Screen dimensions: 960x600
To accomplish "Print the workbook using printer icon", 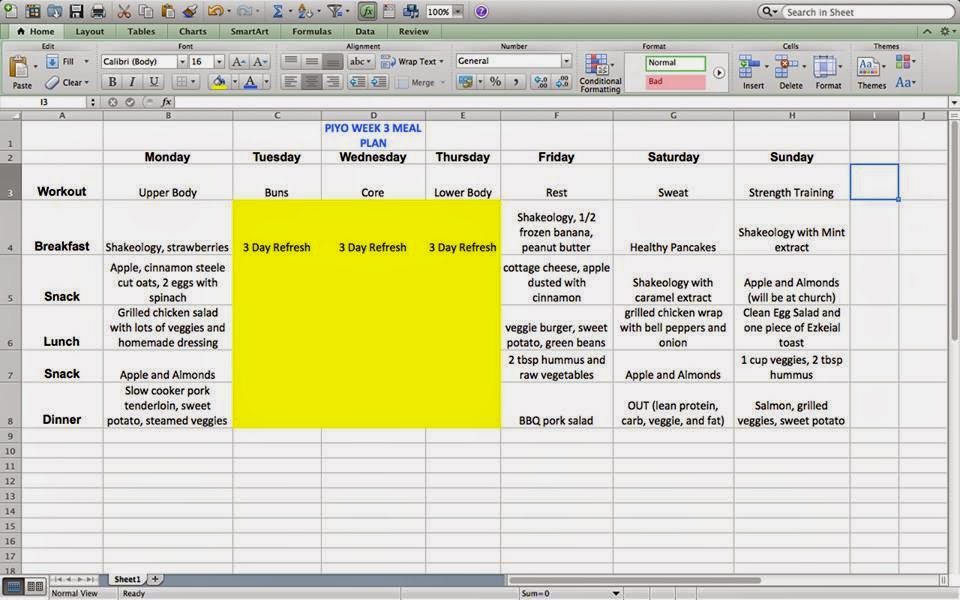I will [x=98, y=10].
